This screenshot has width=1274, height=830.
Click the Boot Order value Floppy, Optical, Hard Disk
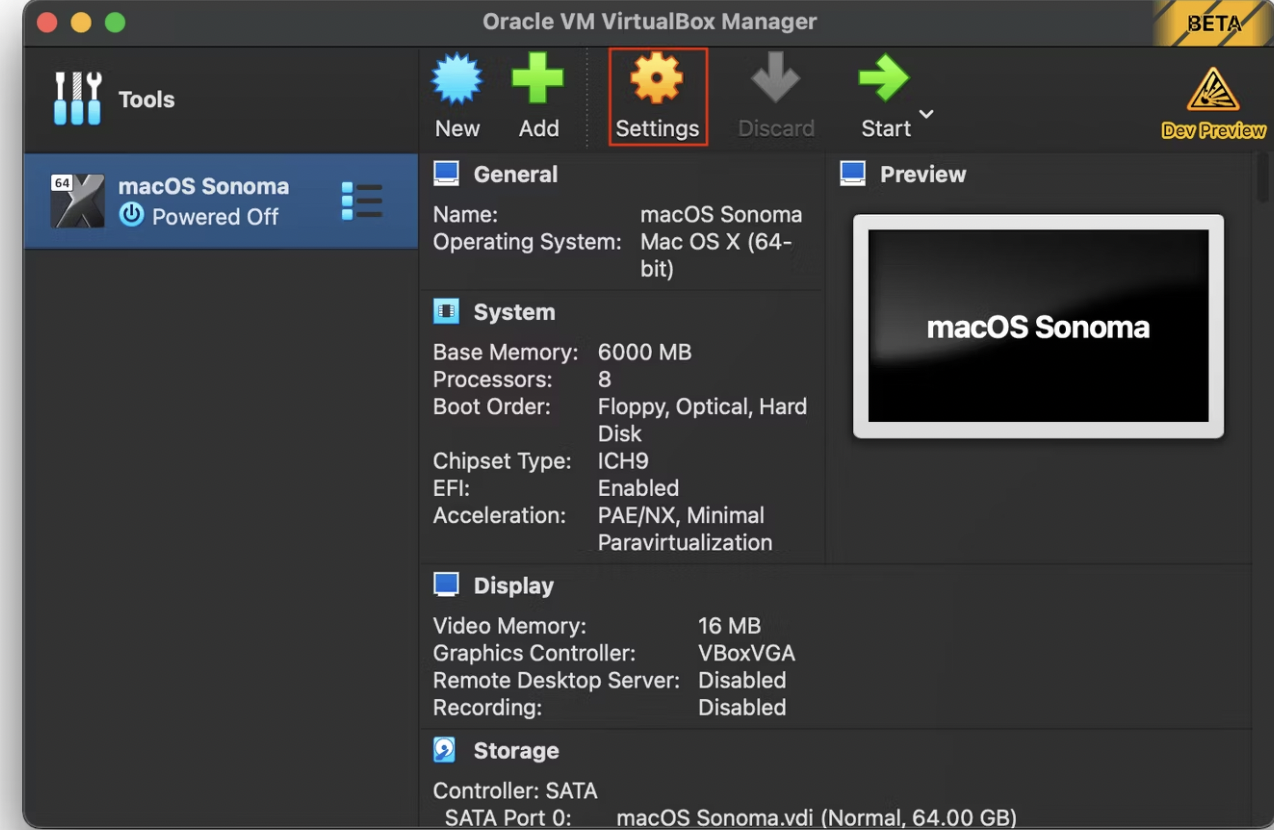pos(702,420)
